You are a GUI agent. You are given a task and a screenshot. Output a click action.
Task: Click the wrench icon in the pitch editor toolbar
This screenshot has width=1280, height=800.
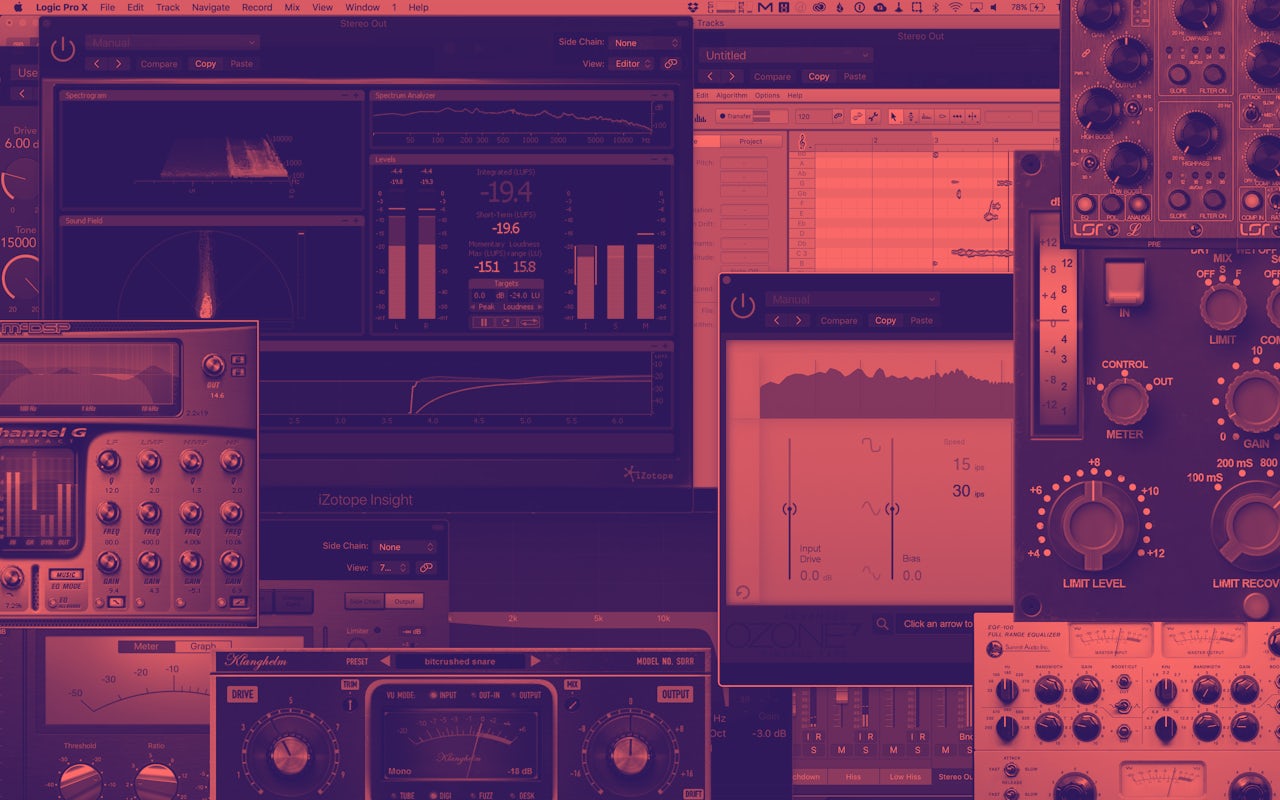[873, 116]
